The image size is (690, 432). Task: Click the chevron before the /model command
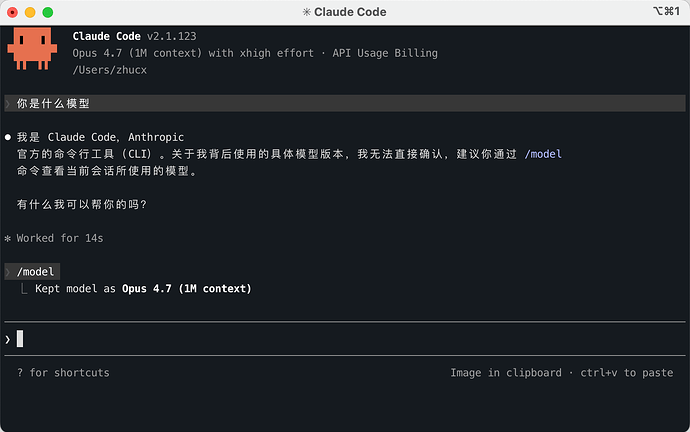point(7,272)
